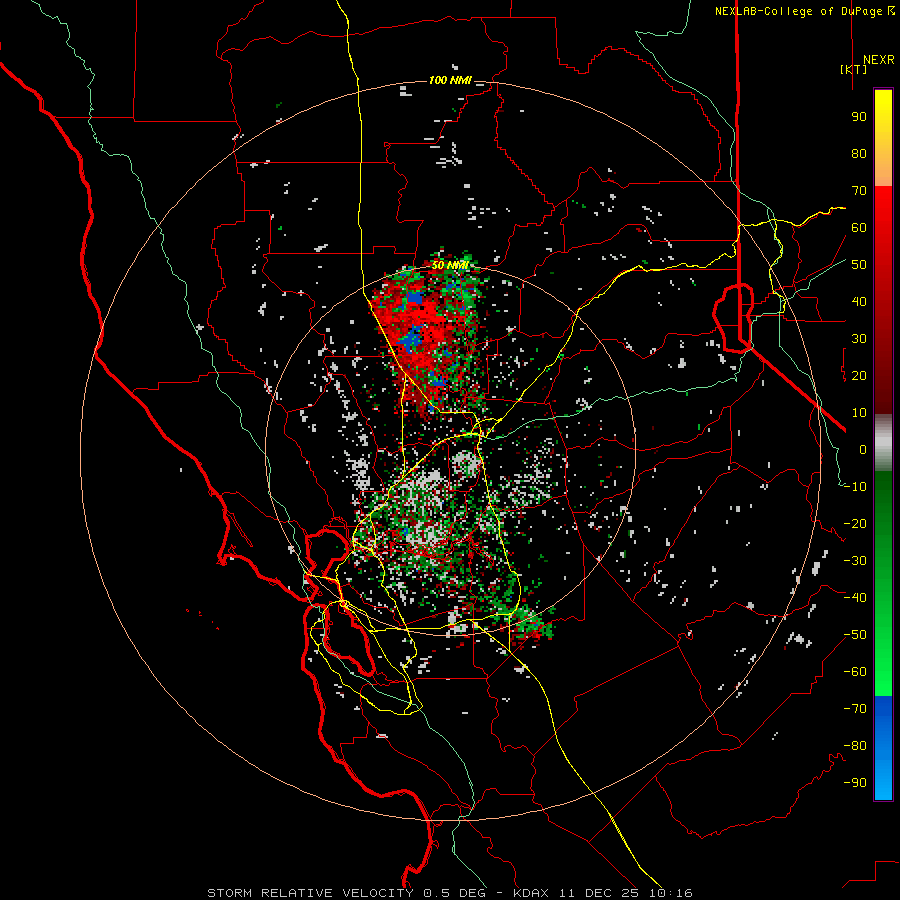Select the 50 NMI range ring label
The width and height of the screenshot is (900, 900).
[x=450, y=265]
